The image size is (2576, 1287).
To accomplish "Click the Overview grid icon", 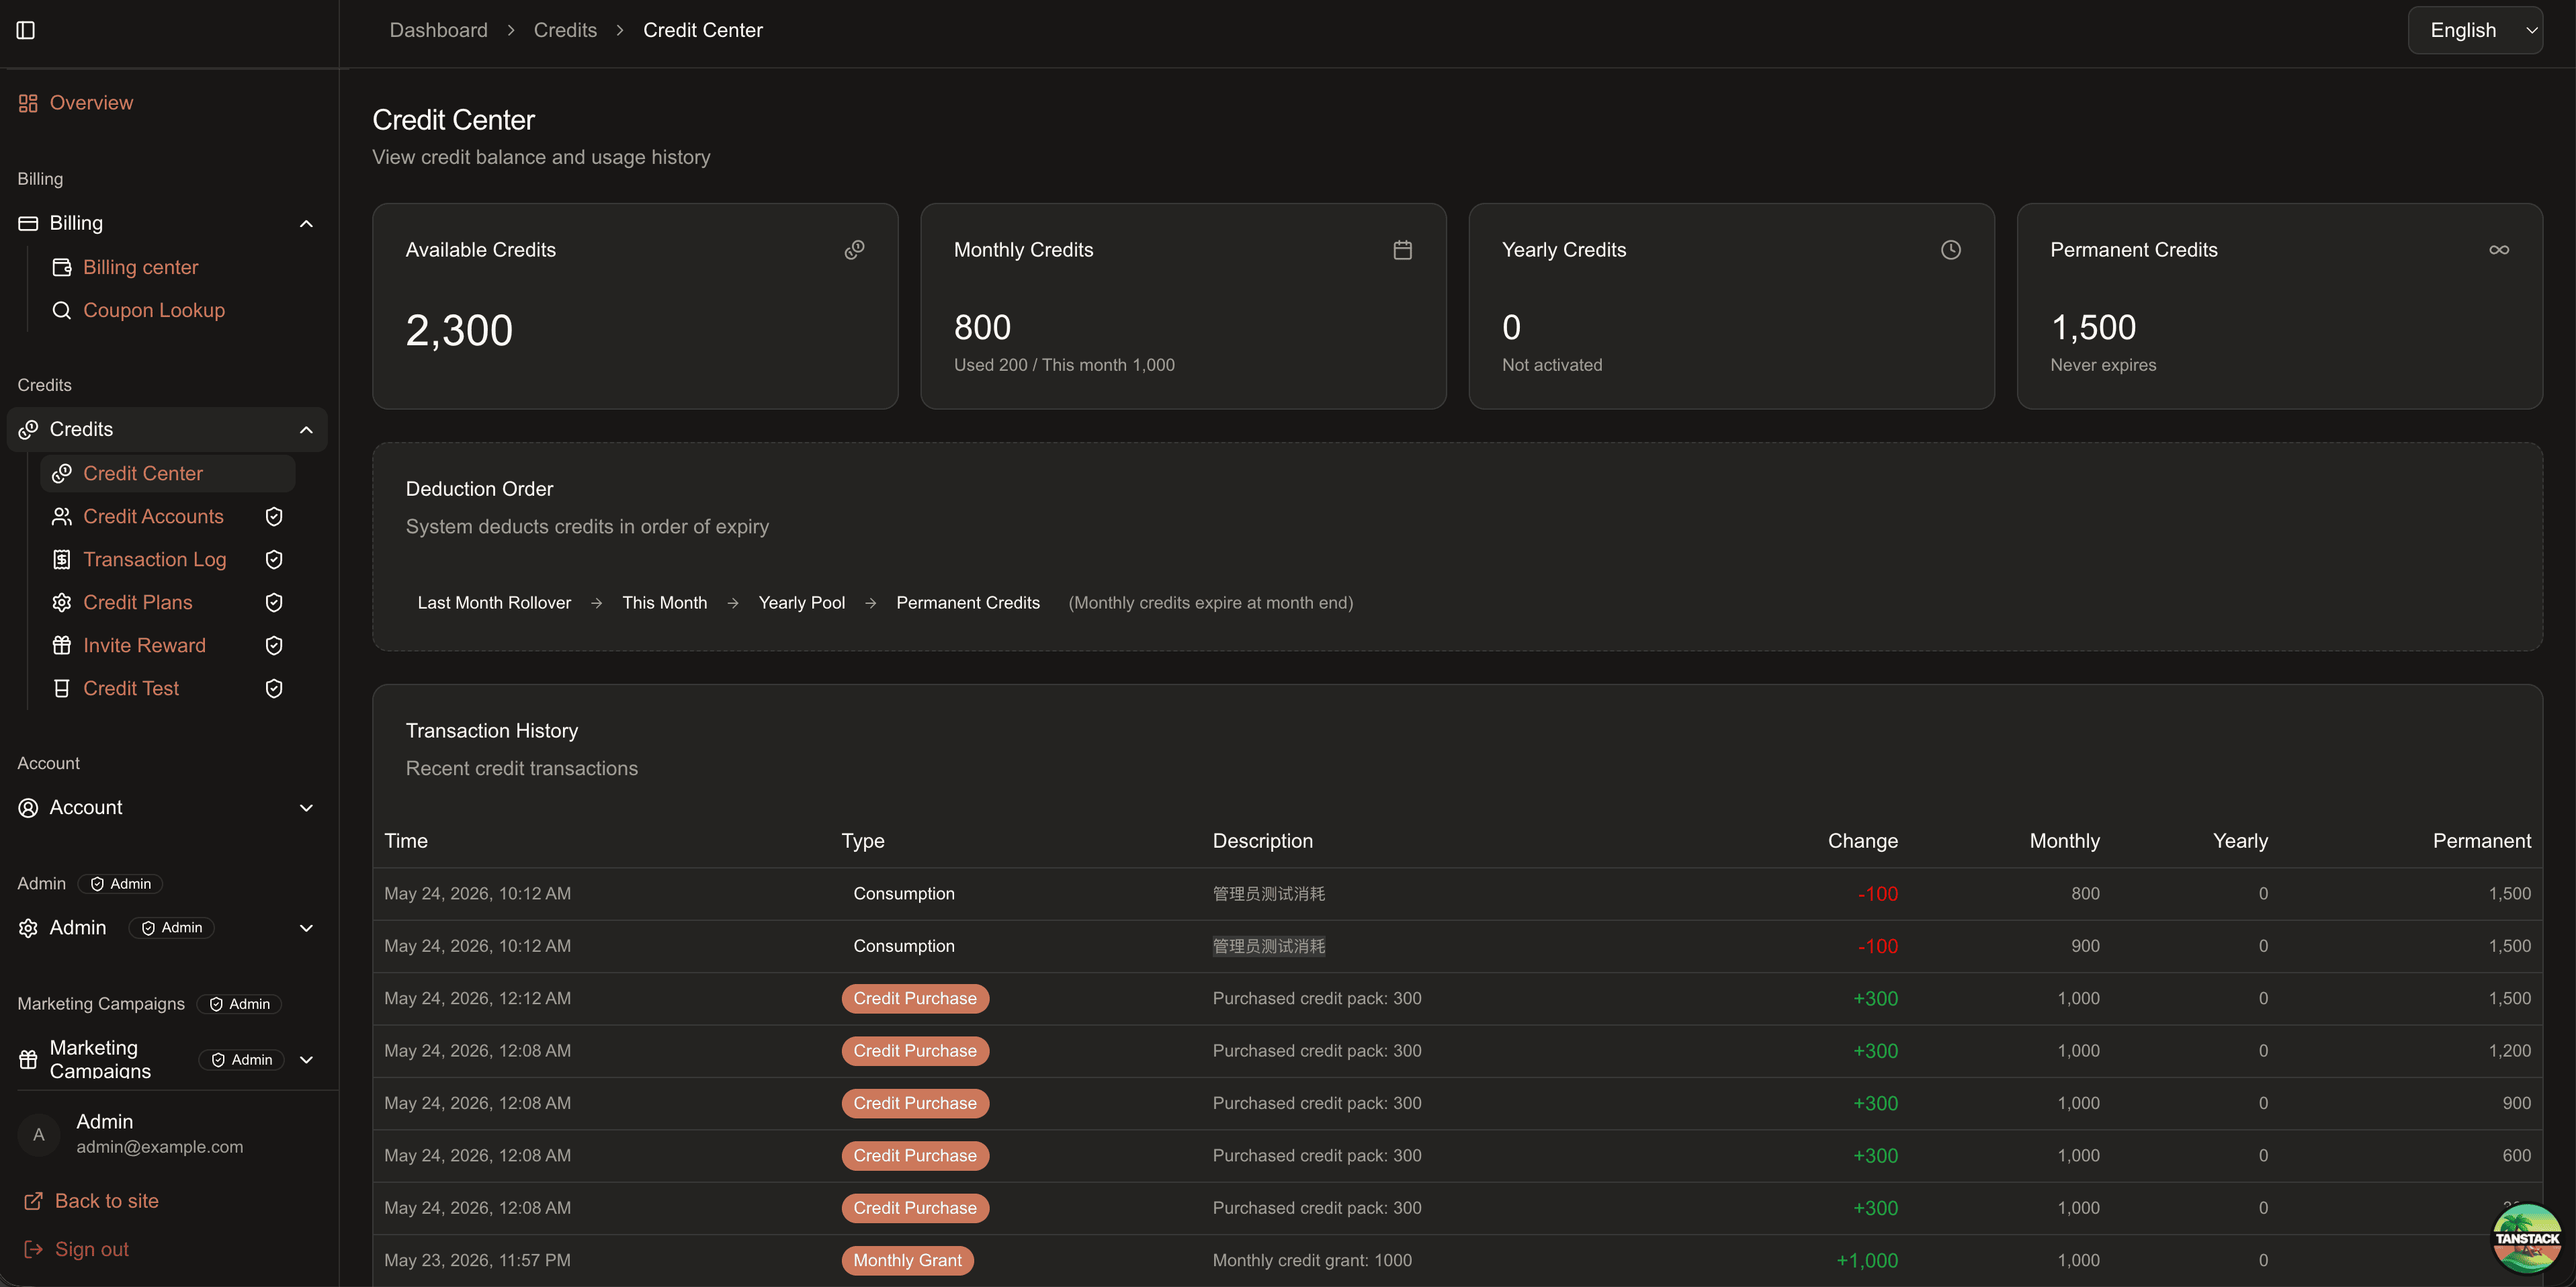I will point(28,103).
